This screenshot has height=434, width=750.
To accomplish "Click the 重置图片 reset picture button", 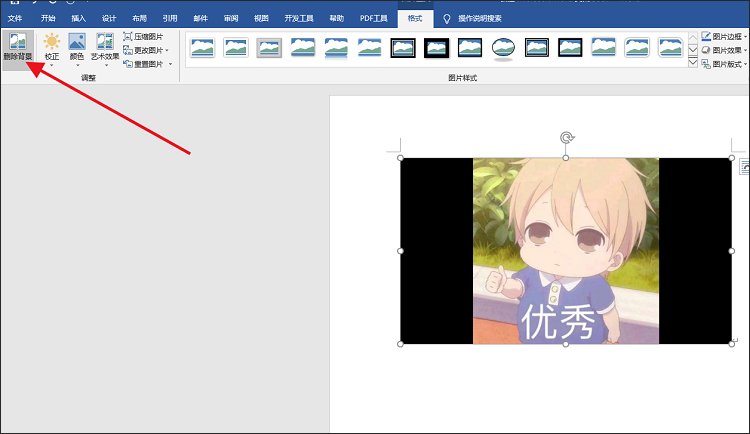I will tap(143, 64).
